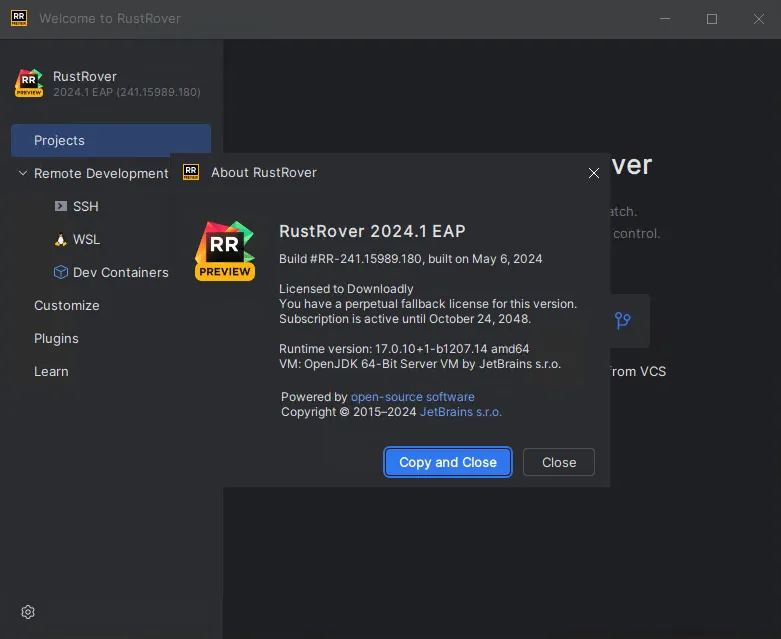Click the SSH terminal icon

[61, 206]
